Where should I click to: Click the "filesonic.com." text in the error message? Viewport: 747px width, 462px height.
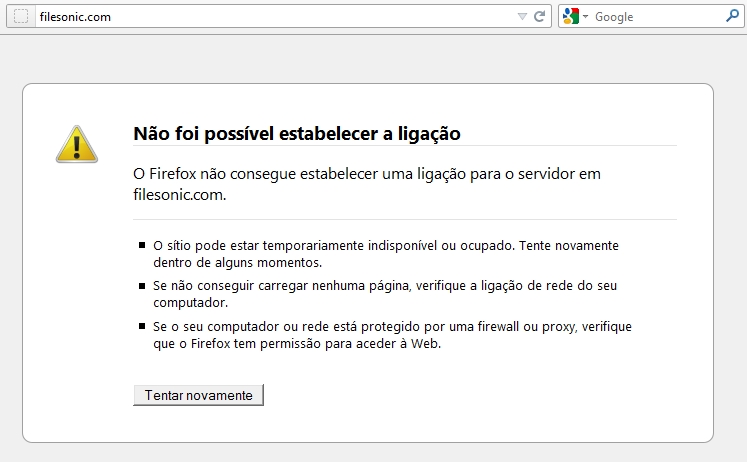[179, 195]
